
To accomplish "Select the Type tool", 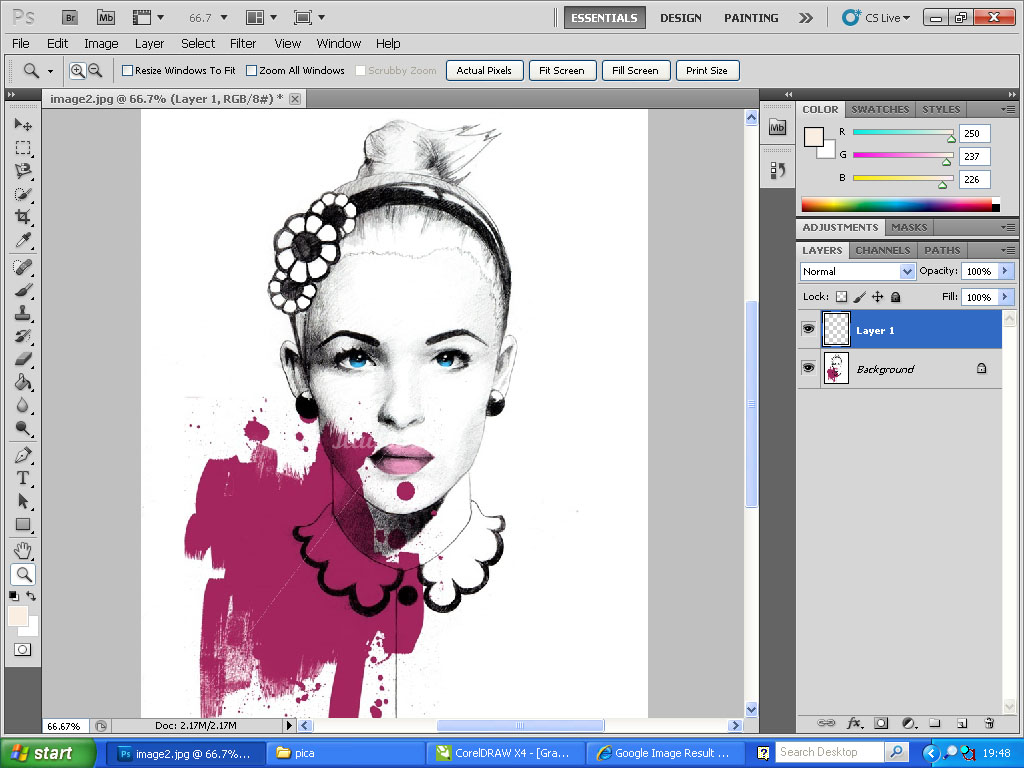I will pos(24,478).
